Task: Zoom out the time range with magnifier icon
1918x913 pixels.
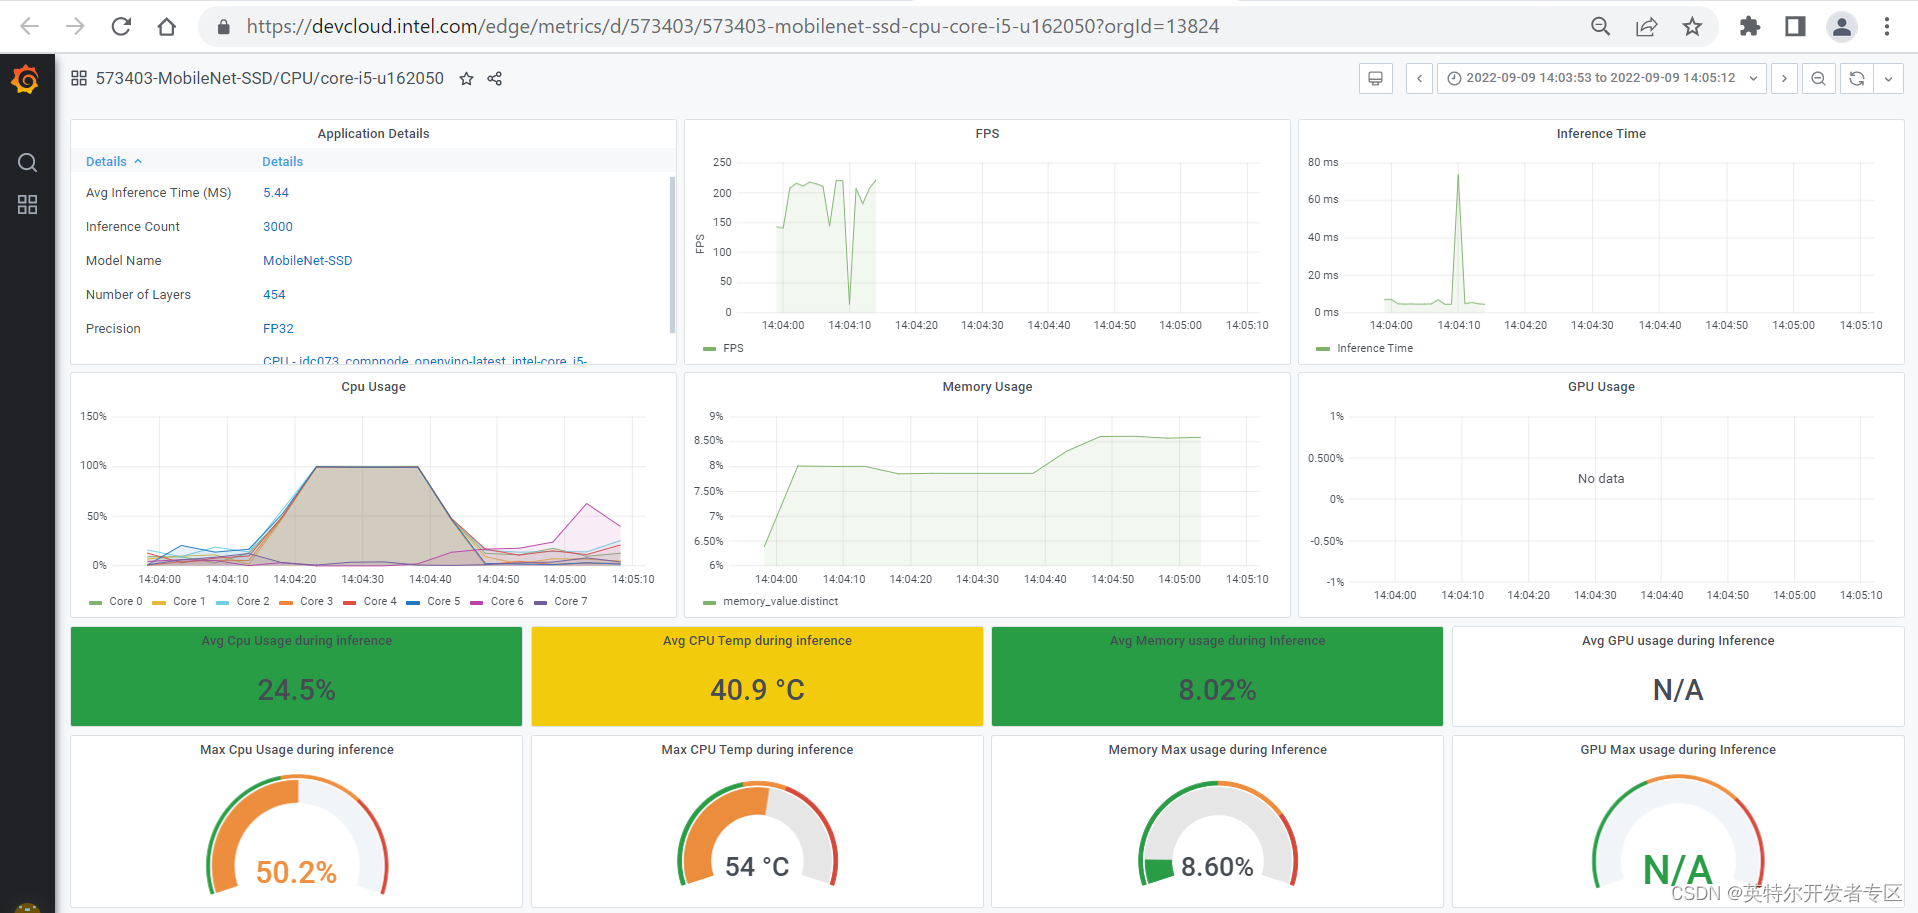Action: pyautogui.click(x=1818, y=78)
